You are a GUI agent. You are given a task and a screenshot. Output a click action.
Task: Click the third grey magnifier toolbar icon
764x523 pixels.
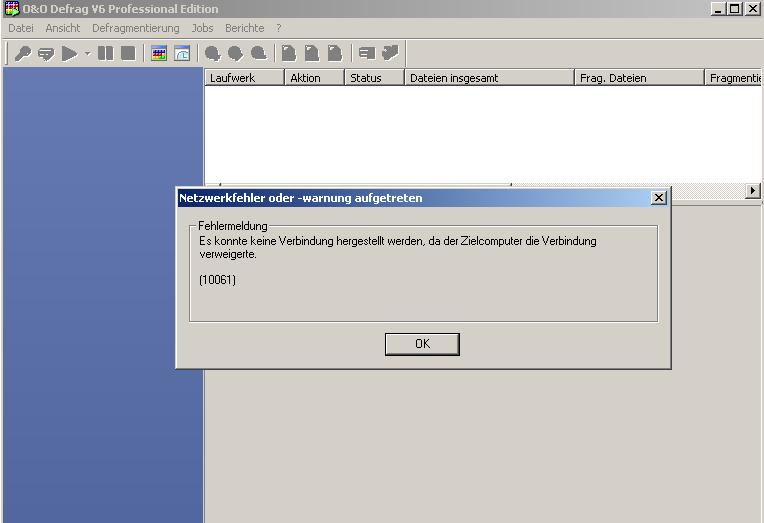(x=258, y=53)
